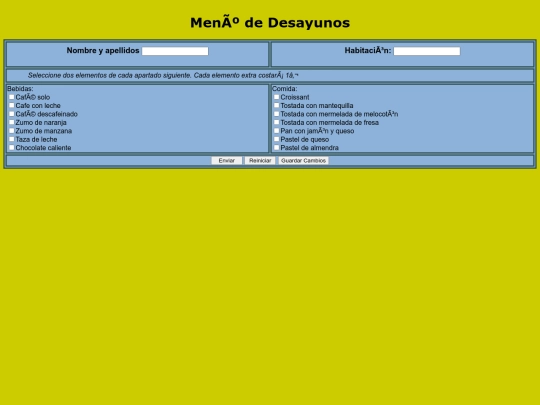
Task: Select Tostada con mermelada de melocotón
Action: point(277,114)
